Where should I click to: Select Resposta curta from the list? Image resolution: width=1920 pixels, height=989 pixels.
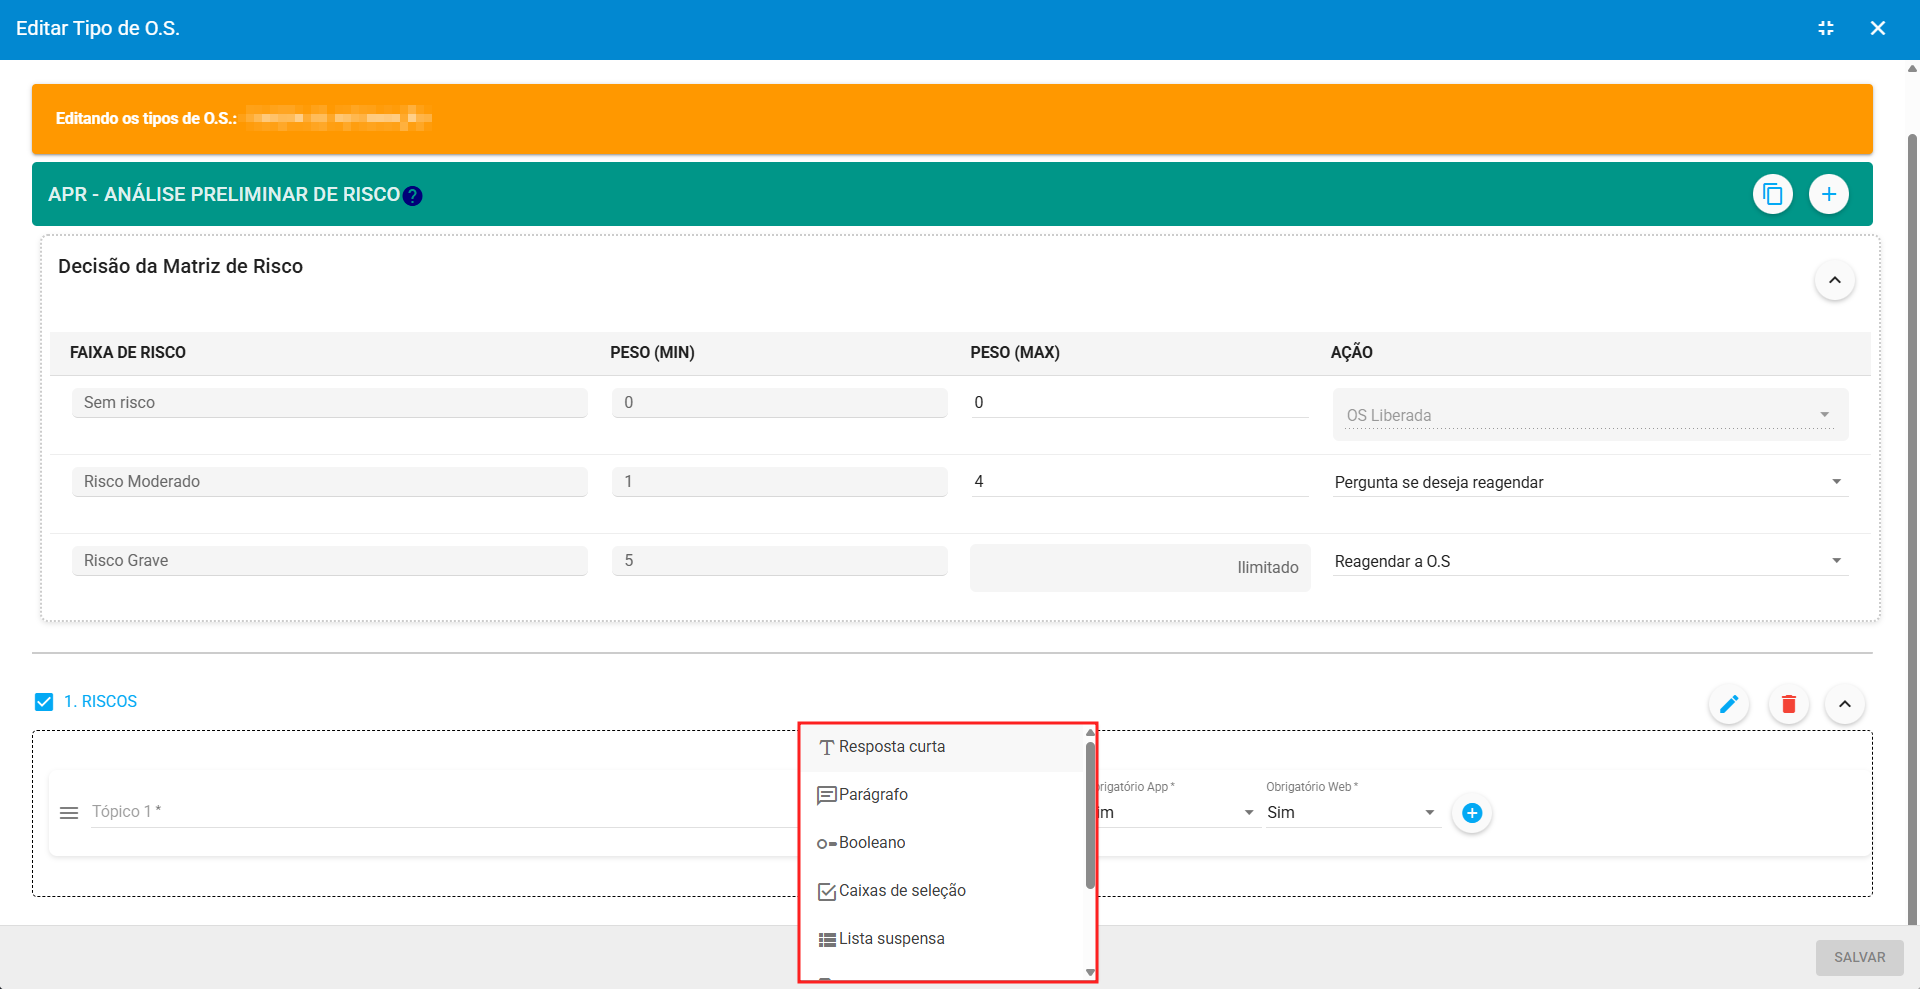pyautogui.click(x=891, y=747)
